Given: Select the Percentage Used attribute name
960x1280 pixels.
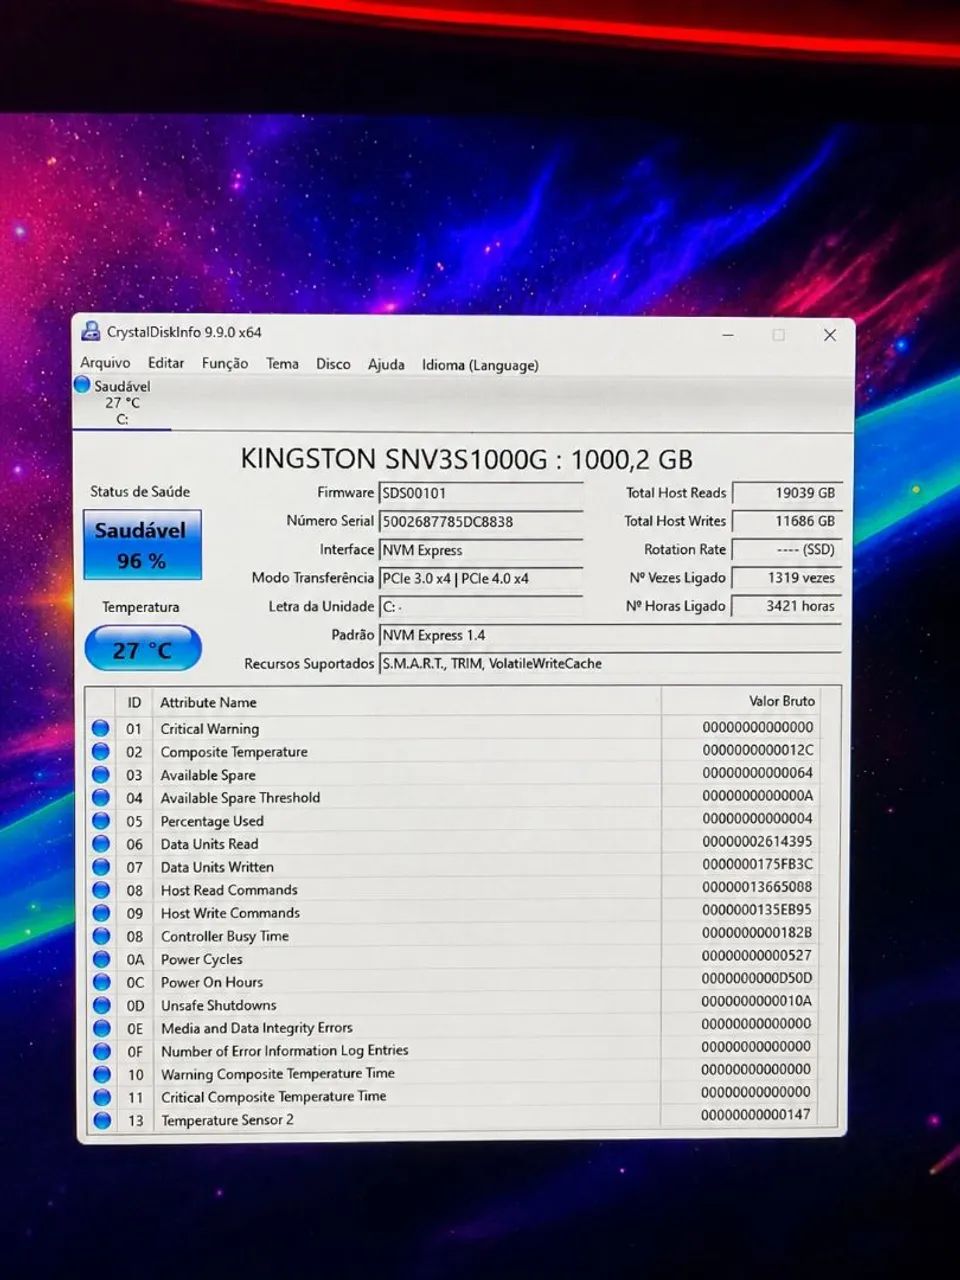Looking at the screenshot, I should coord(212,820).
